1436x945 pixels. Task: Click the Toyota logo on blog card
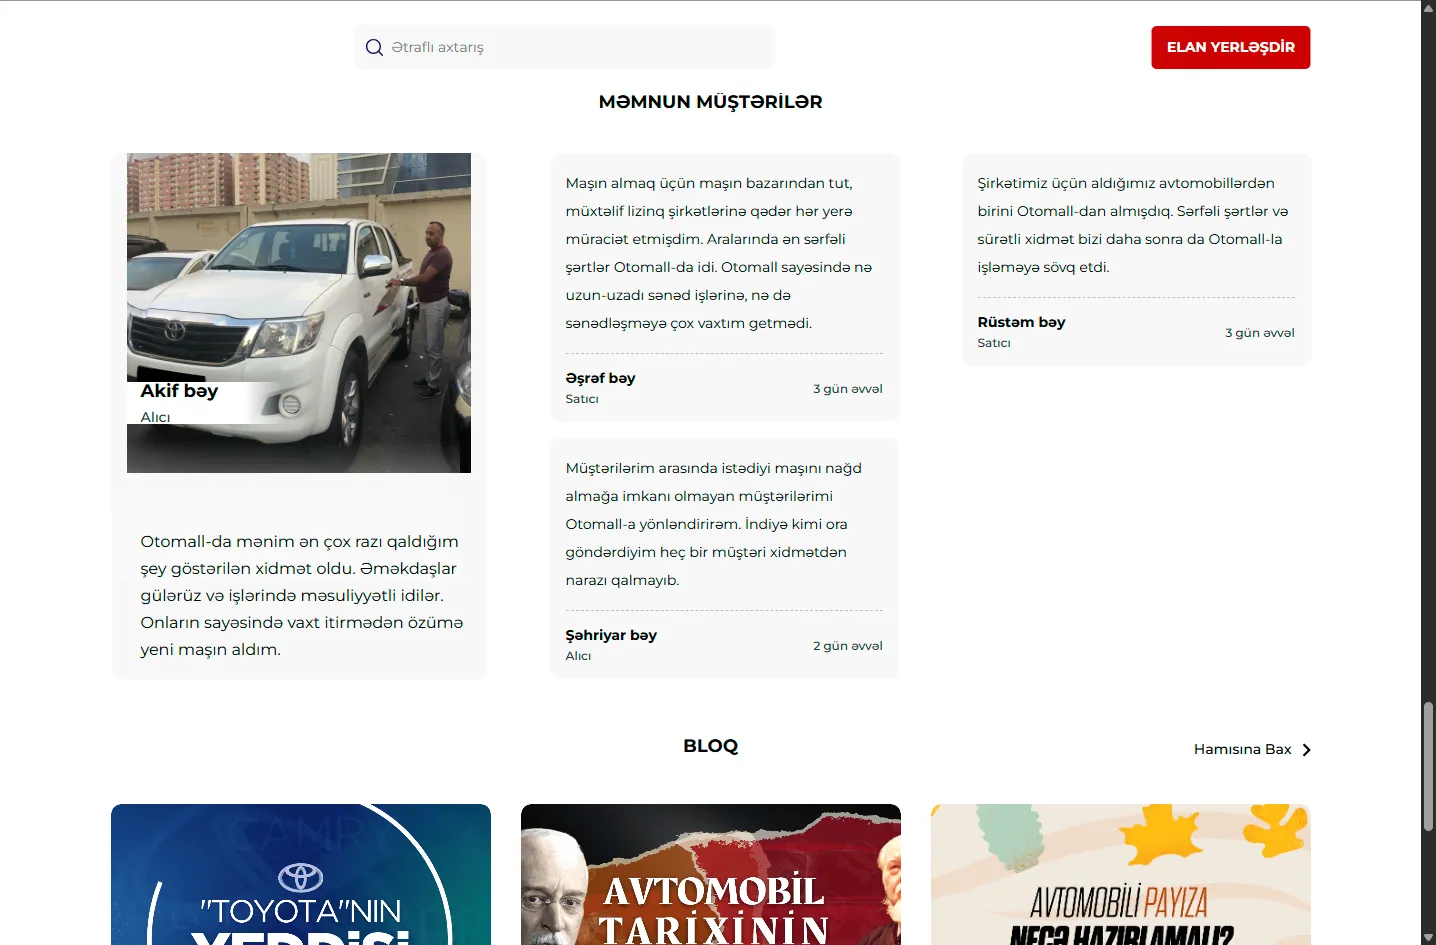[300, 877]
